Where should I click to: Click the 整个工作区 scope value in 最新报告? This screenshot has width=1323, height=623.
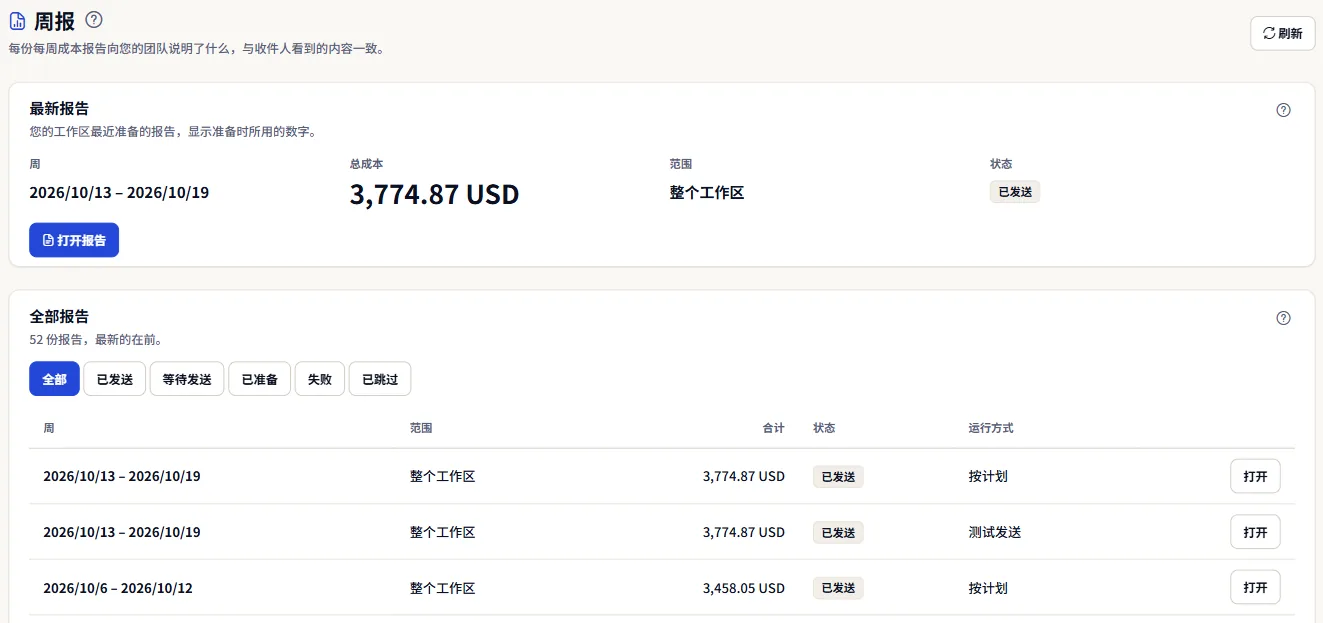(x=707, y=192)
